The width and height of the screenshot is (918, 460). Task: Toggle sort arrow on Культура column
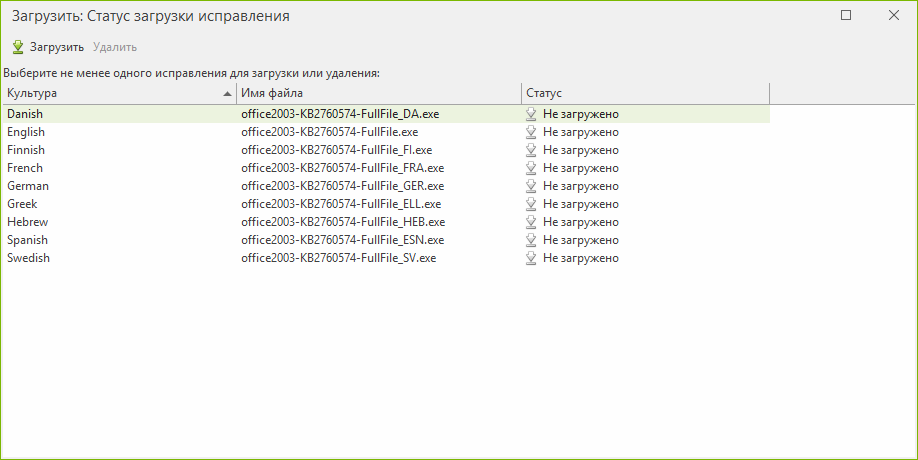pyautogui.click(x=227, y=94)
